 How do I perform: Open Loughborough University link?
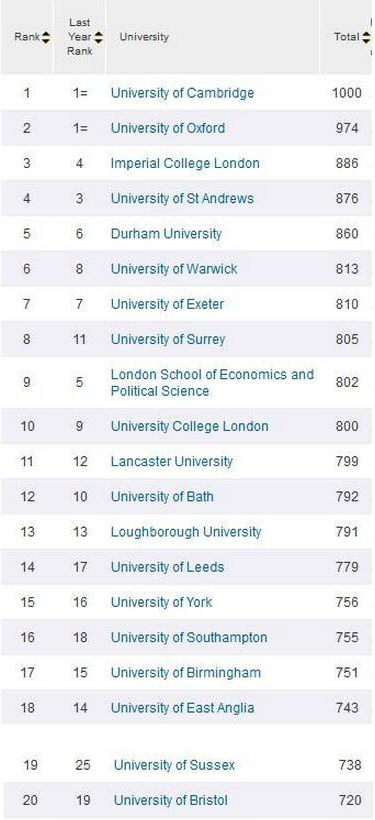point(186,532)
